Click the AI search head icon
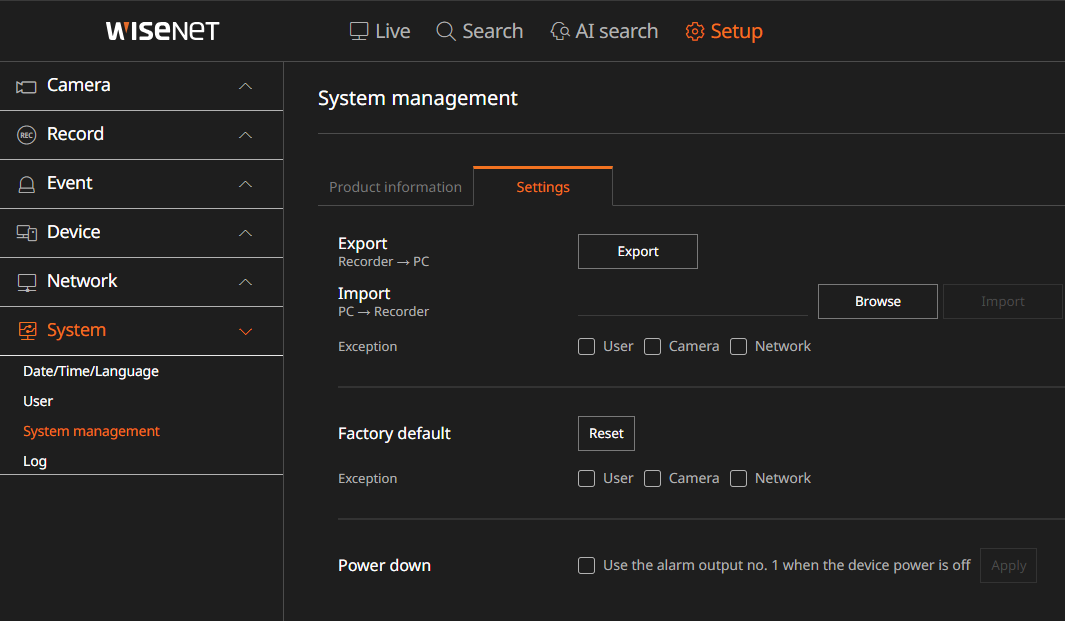The image size is (1065, 621). pos(559,31)
